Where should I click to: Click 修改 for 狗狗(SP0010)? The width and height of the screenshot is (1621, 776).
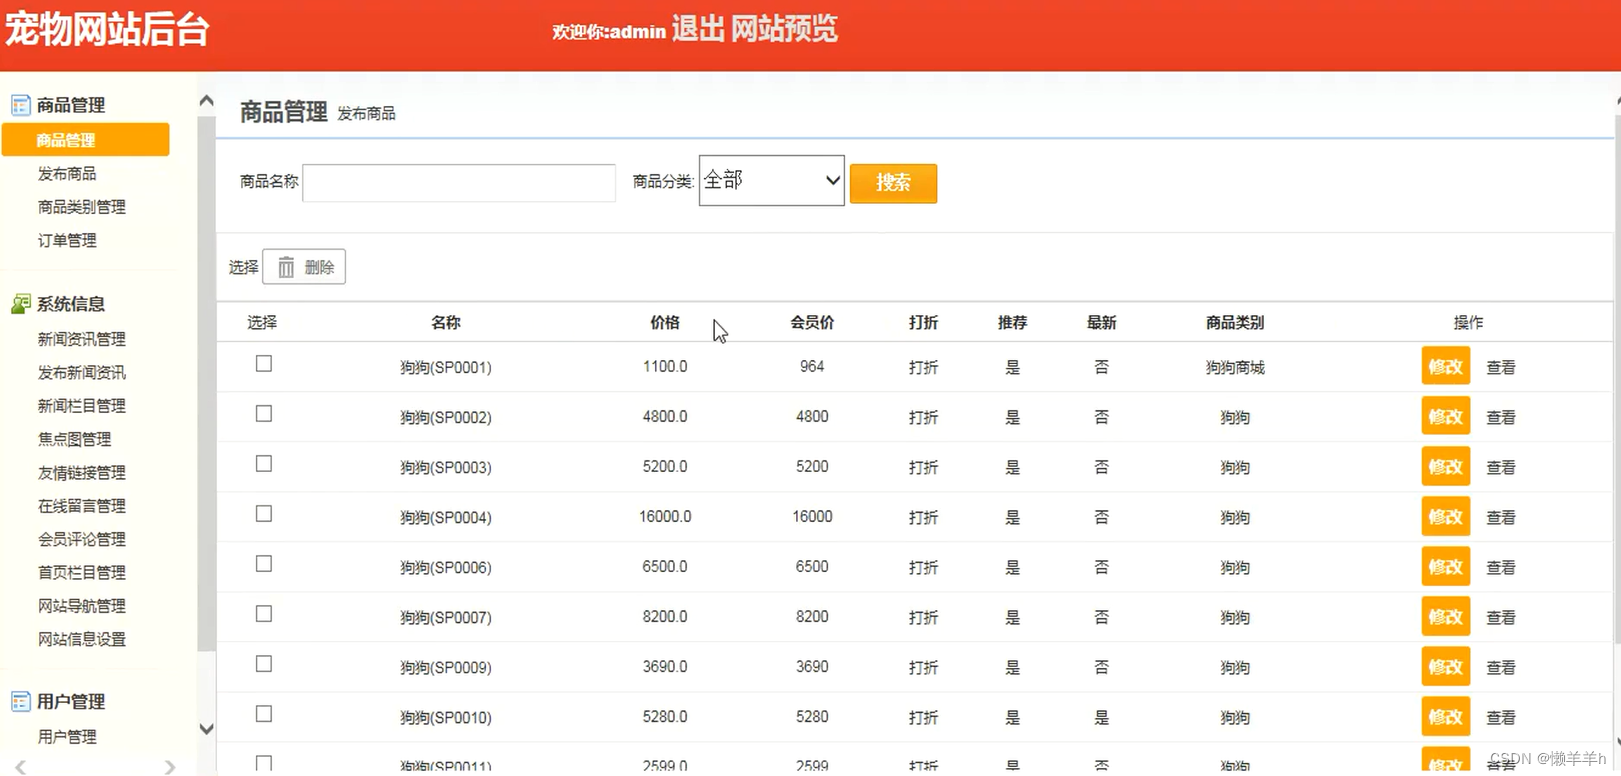tap(1446, 716)
